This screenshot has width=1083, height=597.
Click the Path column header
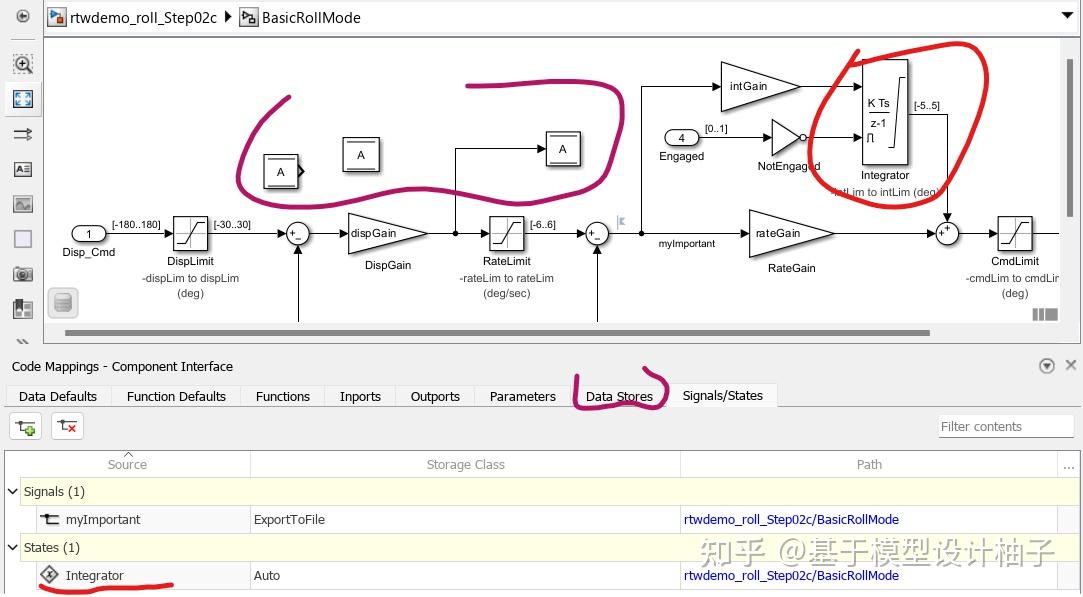tap(869, 464)
